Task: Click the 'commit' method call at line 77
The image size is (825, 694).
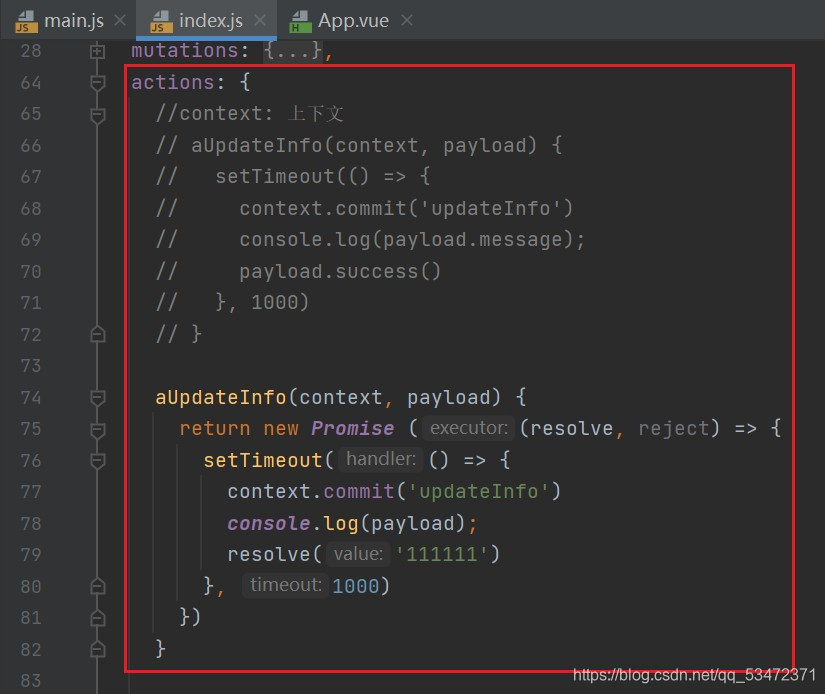Action: (359, 492)
